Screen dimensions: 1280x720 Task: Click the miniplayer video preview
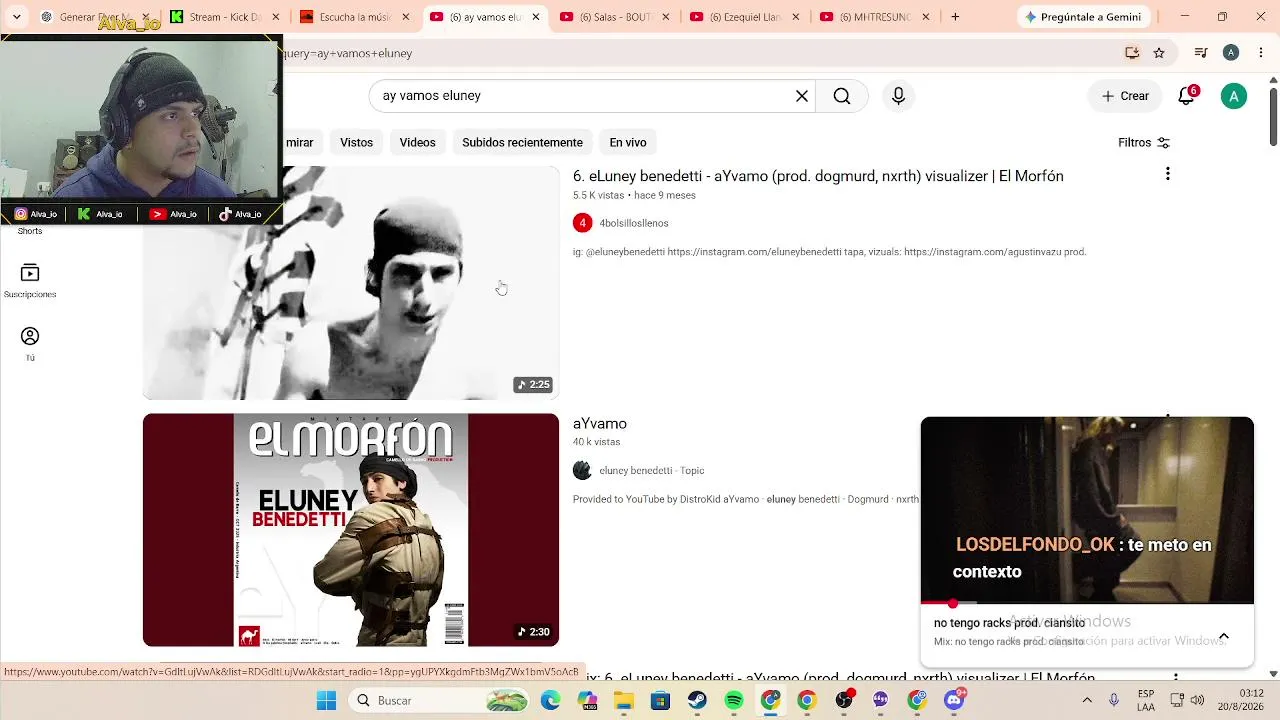1087,510
